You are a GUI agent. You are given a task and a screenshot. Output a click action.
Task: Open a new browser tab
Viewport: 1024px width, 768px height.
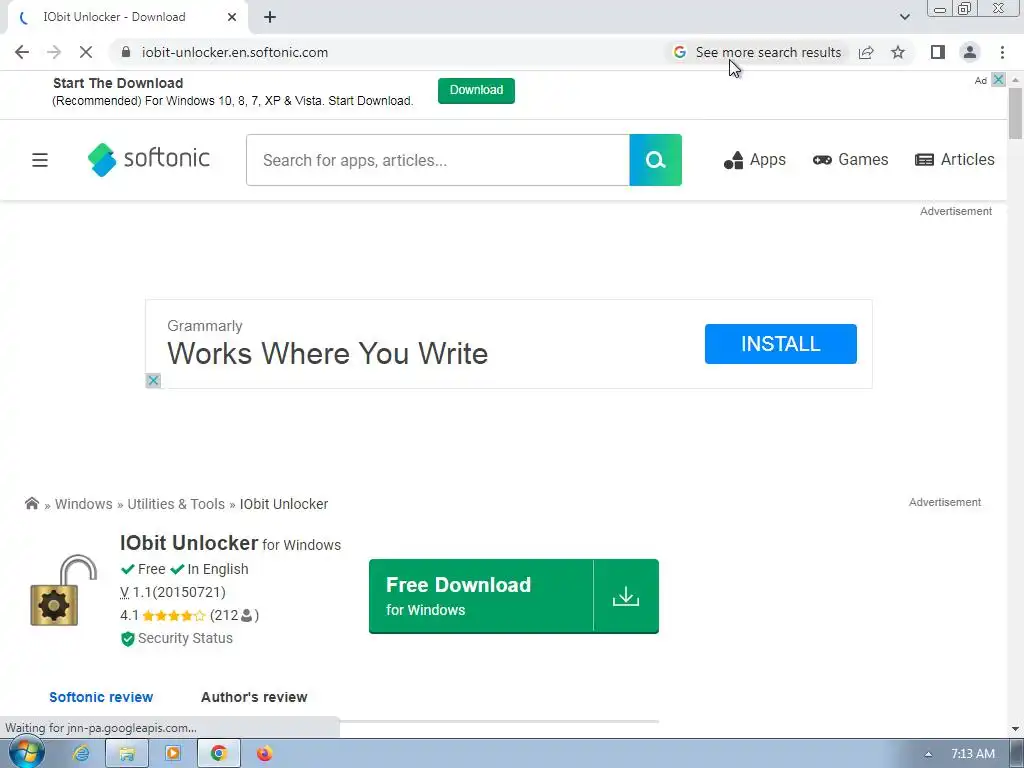(x=270, y=17)
